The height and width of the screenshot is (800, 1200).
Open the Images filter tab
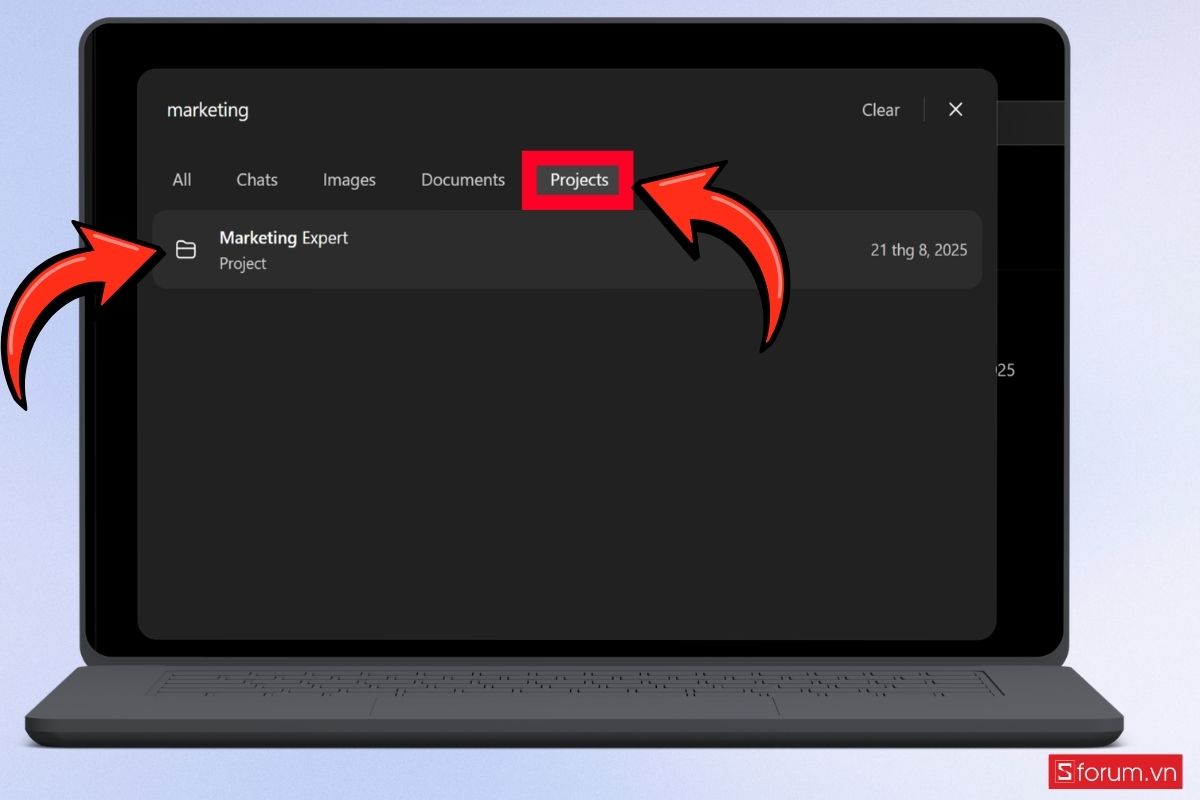coord(349,180)
